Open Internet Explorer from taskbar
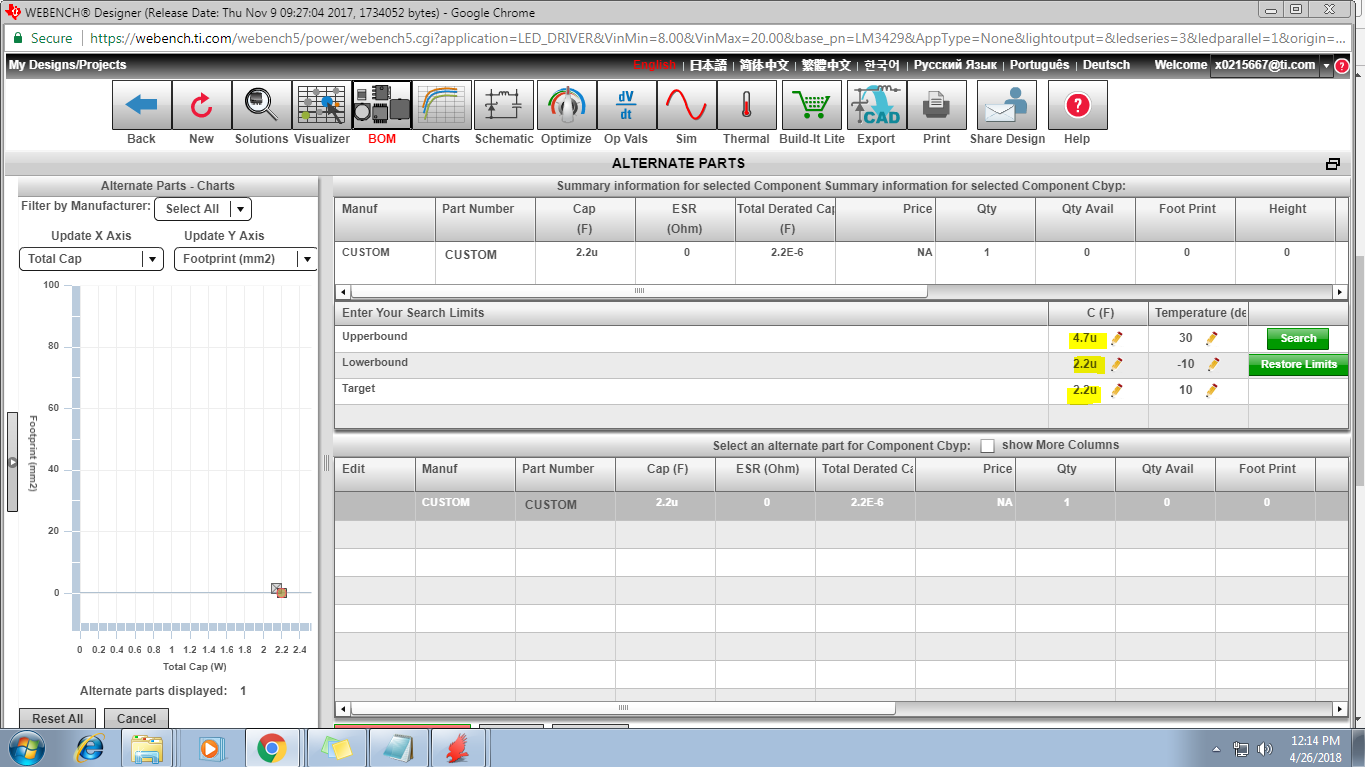This screenshot has width=1365, height=767. click(91, 748)
